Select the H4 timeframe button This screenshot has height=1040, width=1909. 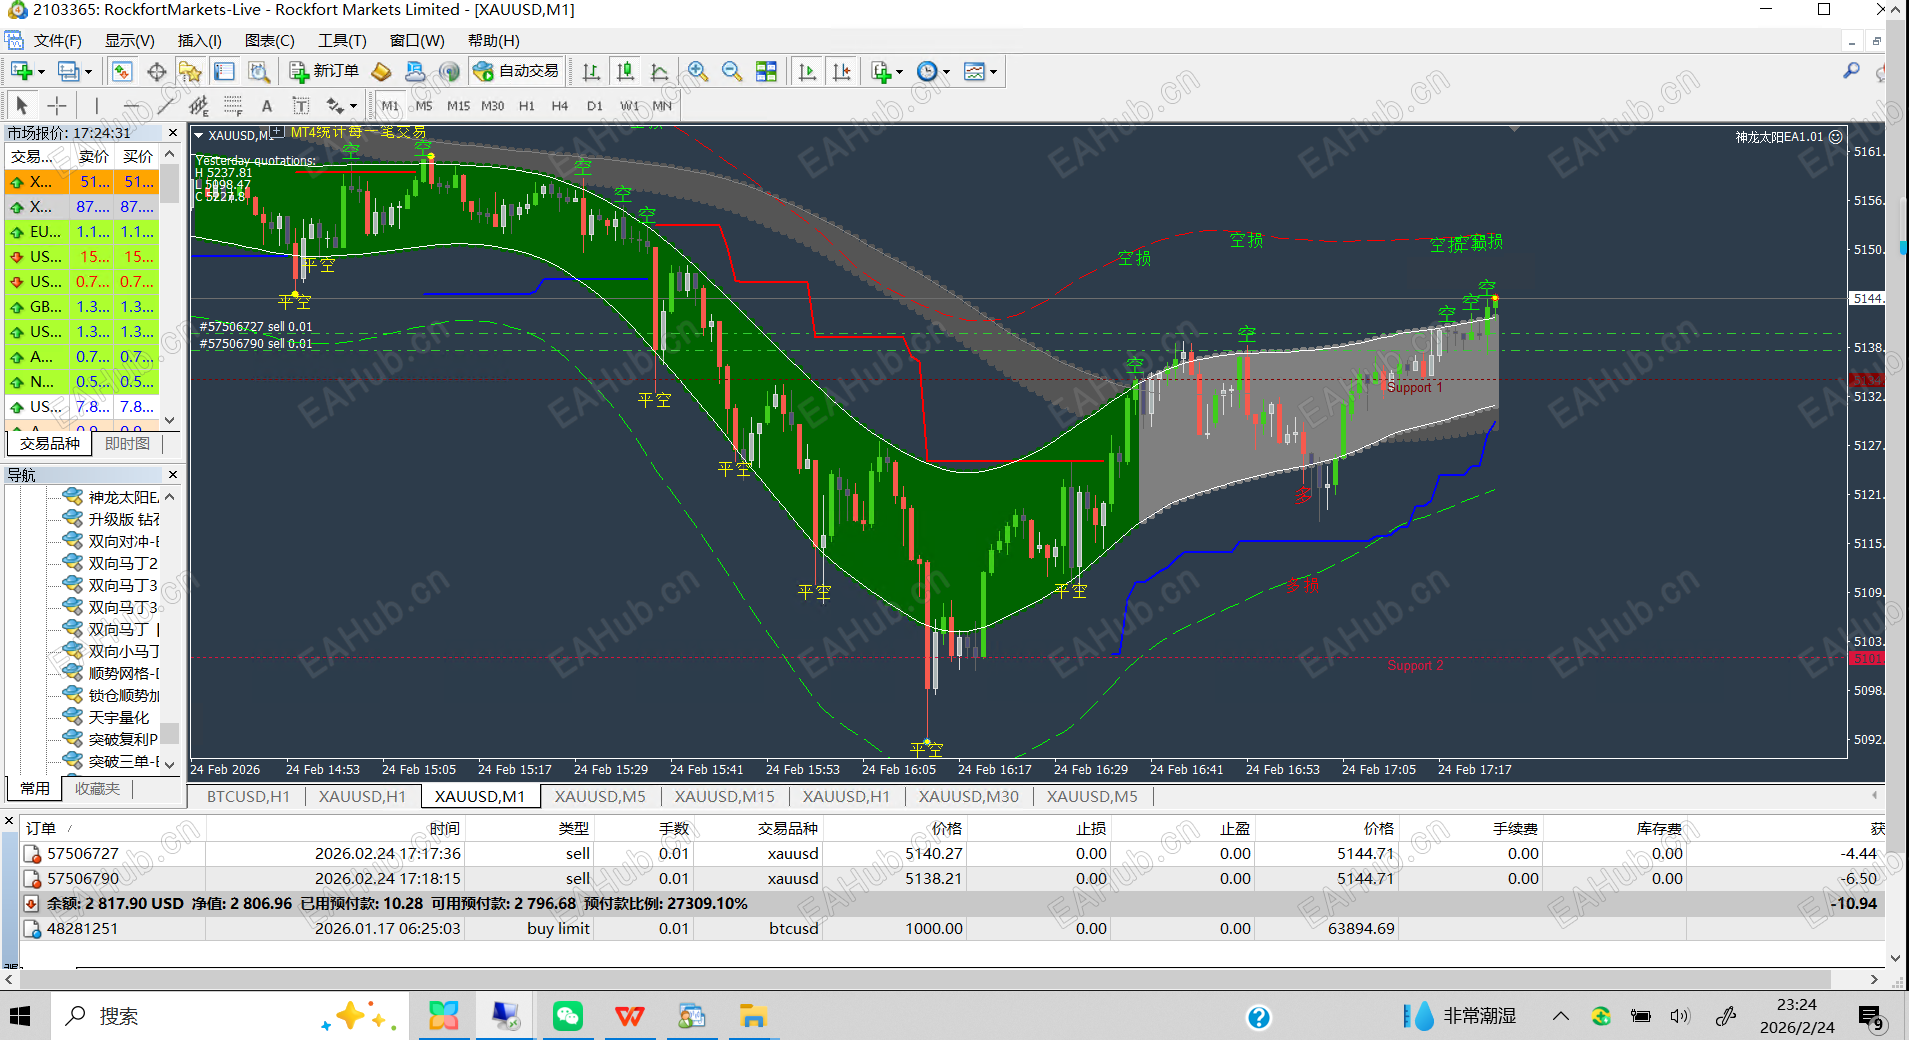559,105
